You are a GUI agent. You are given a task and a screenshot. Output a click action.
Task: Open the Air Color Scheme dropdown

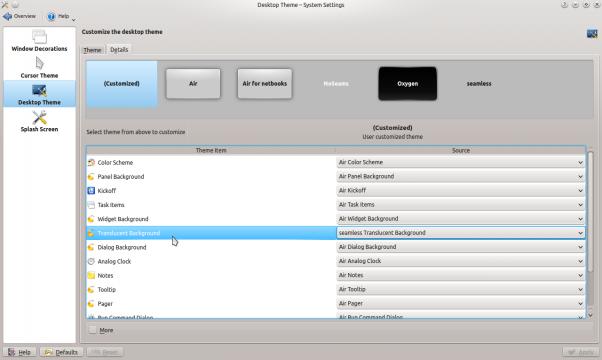click(461, 162)
